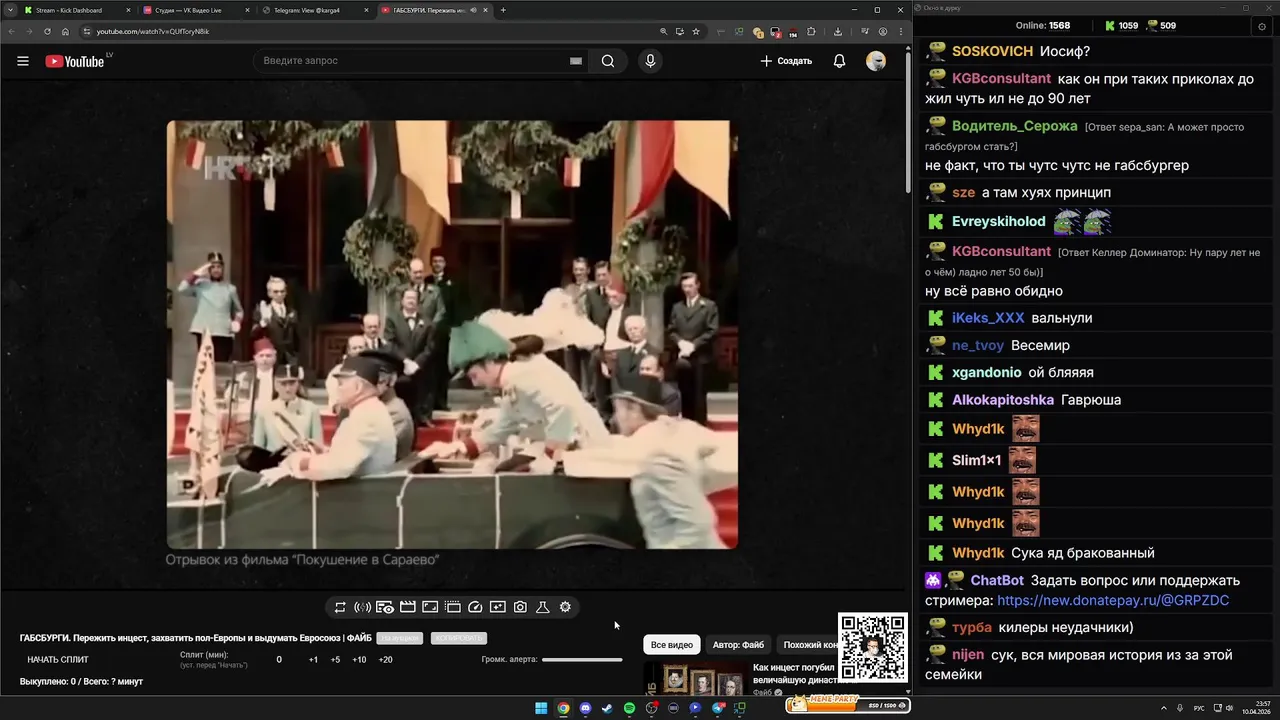This screenshot has width=1280, height=720.
Task: Open a new Chrome tab
Action: 503,10
